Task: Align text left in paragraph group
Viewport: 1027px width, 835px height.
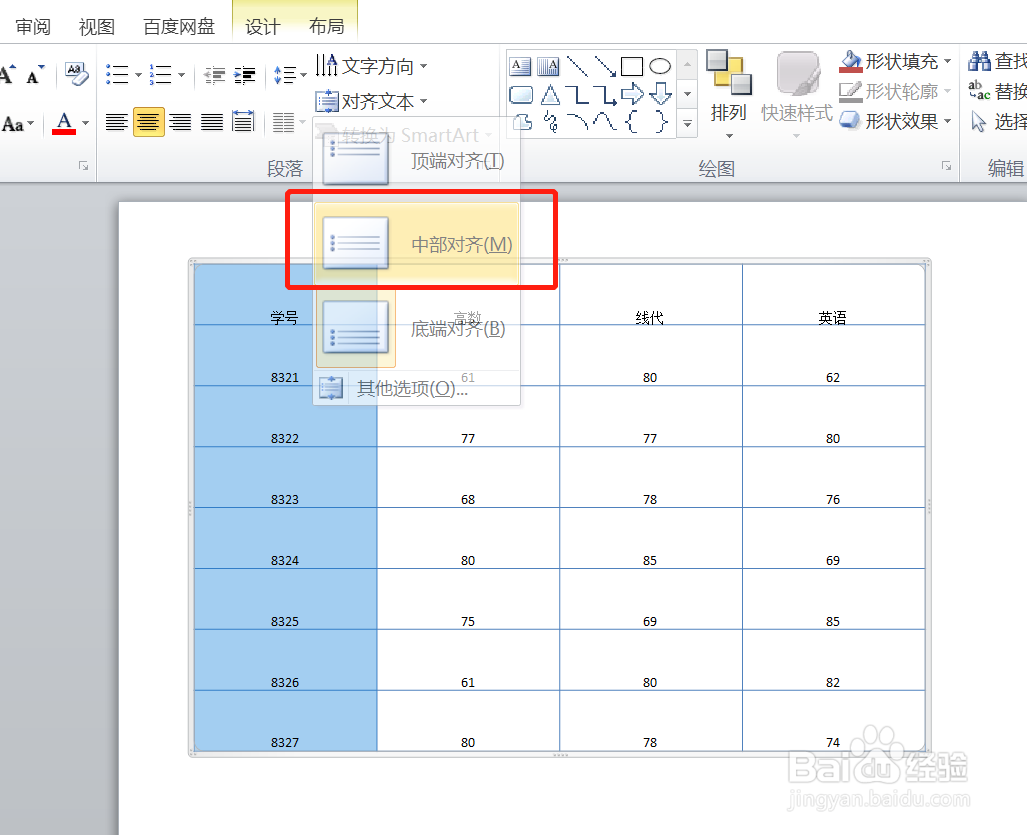Action: [117, 122]
